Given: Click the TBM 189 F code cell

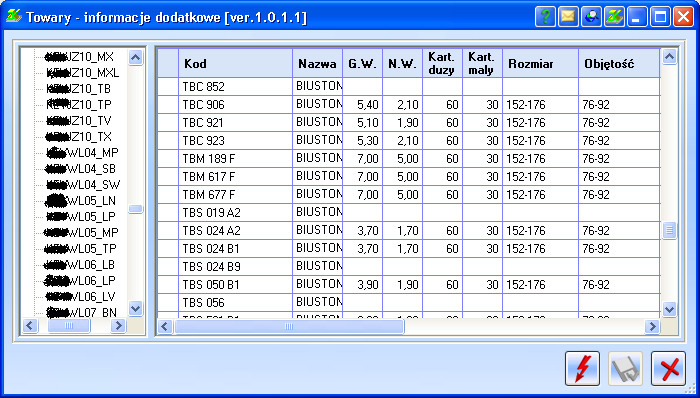Looking at the screenshot, I should pyautogui.click(x=235, y=159).
